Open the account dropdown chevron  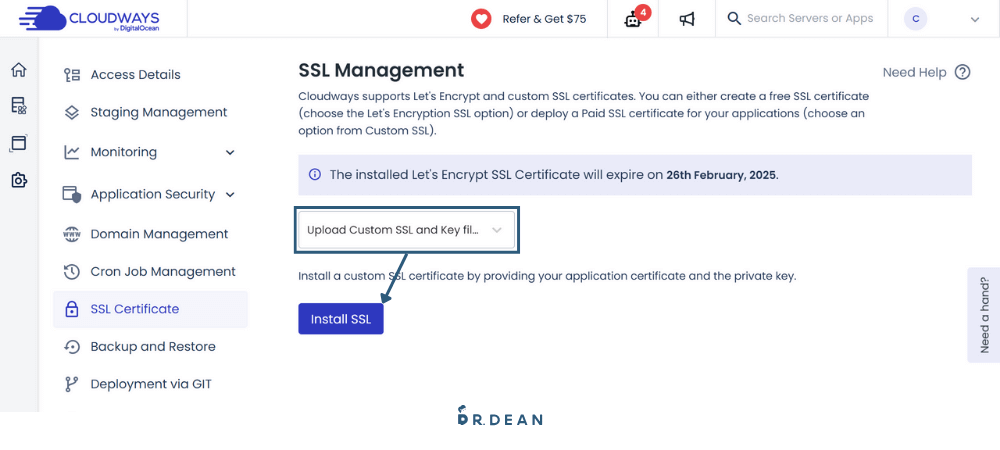(x=974, y=20)
